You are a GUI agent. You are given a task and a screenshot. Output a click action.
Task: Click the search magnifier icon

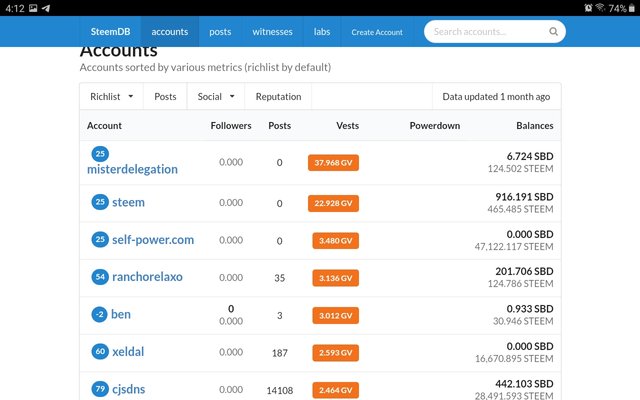click(553, 32)
